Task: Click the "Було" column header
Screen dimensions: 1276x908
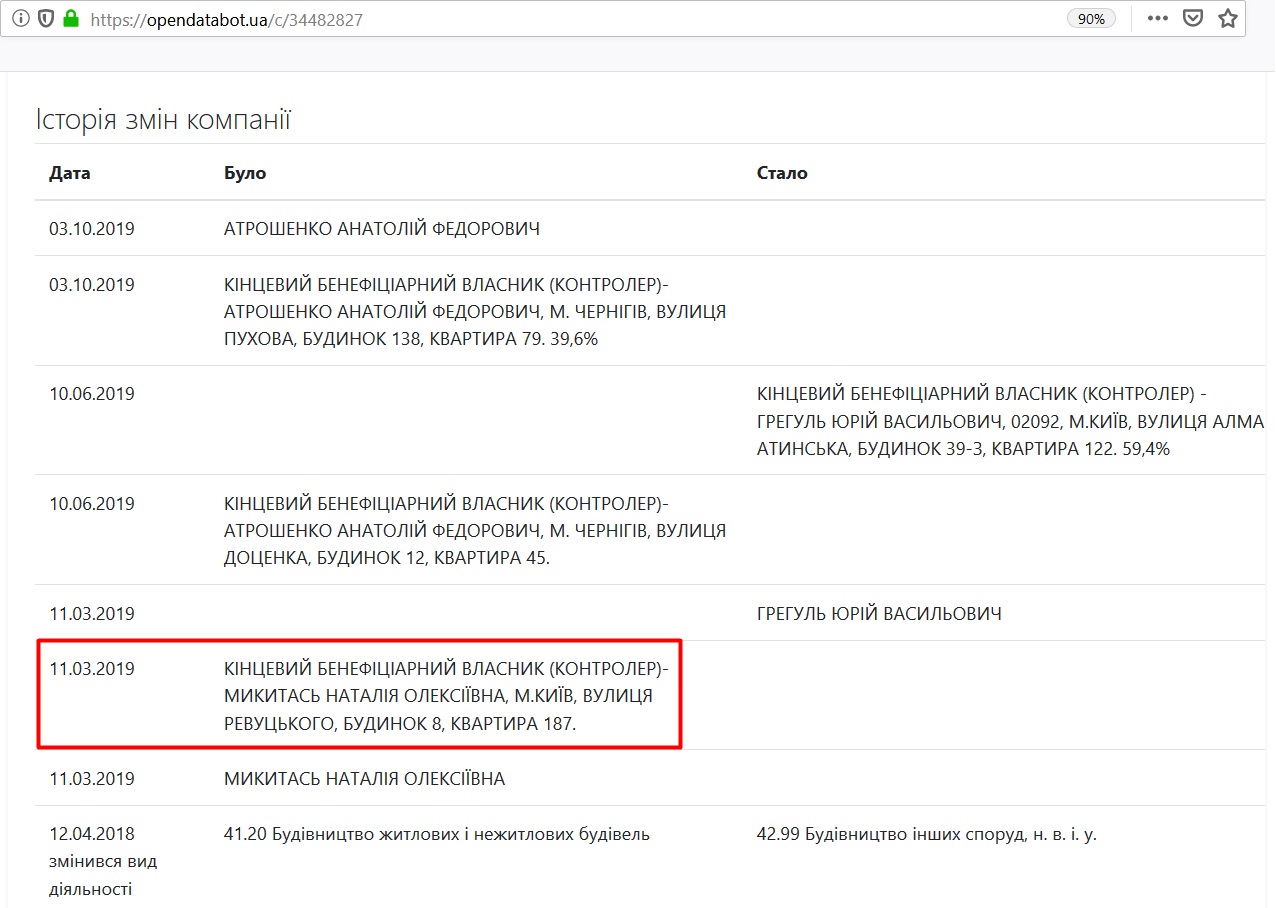Action: tap(245, 173)
